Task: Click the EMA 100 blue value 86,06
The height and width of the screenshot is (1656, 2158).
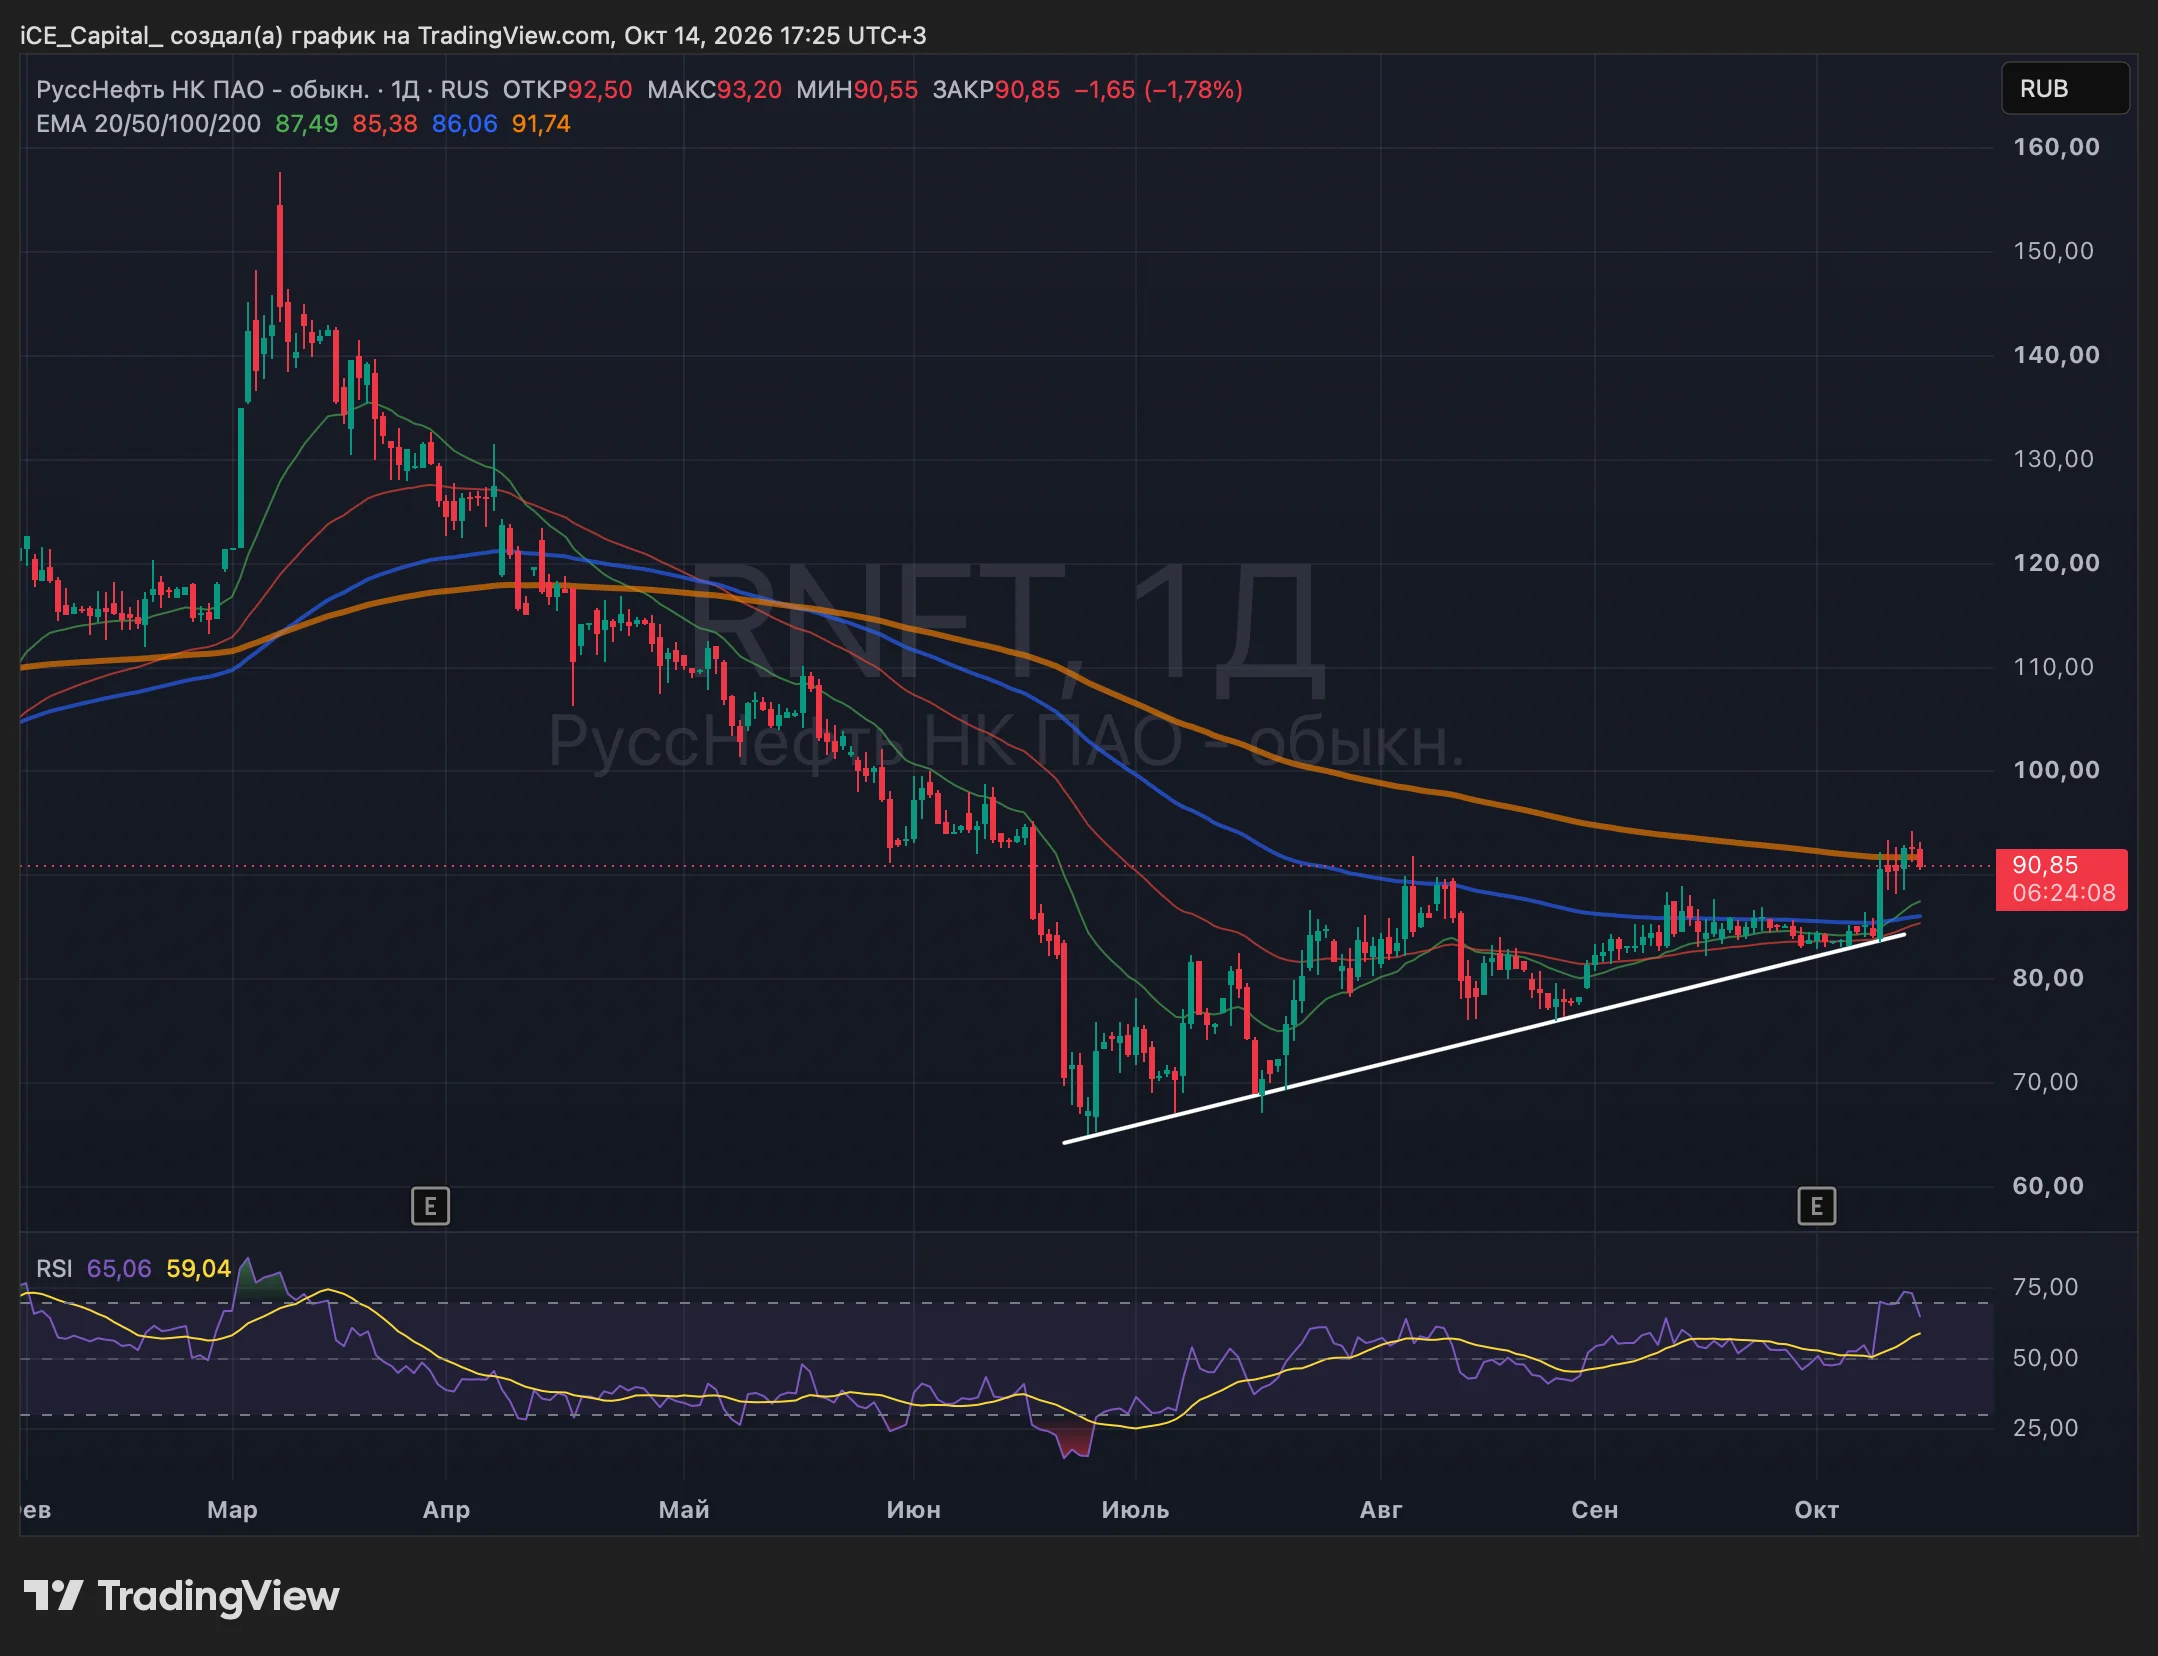Action: [x=464, y=124]
